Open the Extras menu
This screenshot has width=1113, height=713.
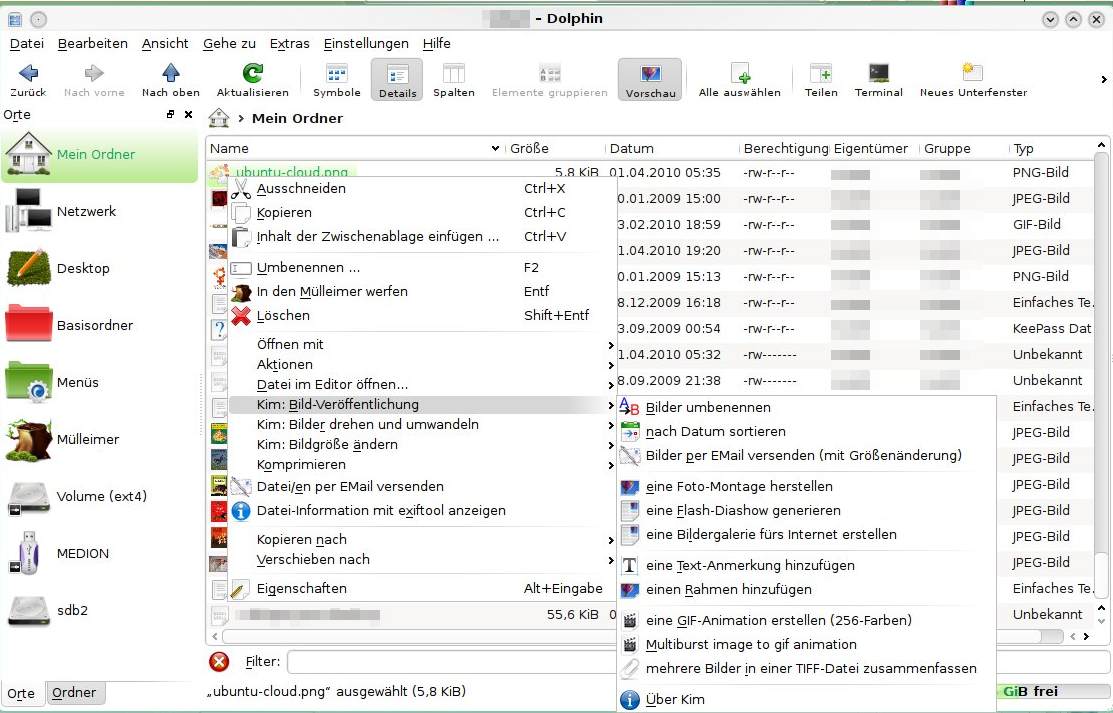pyautogui.click(x=290, y=43)
